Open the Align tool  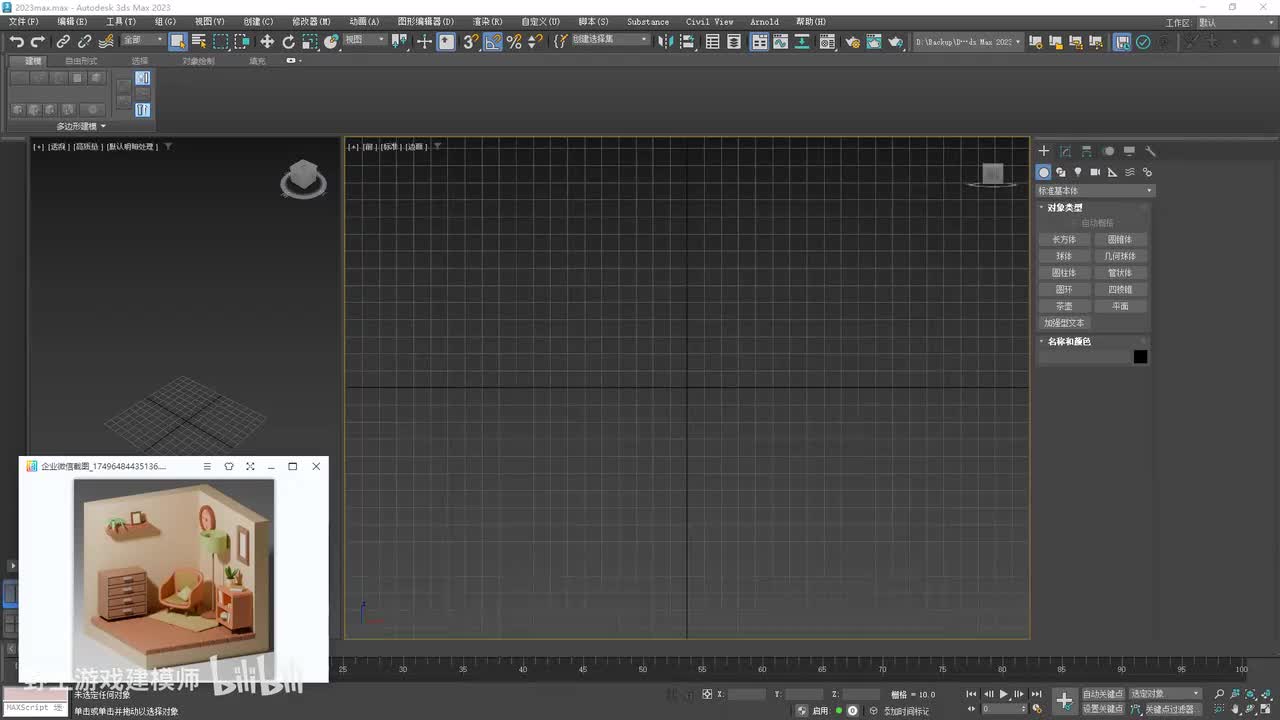[x=688, y=41]
